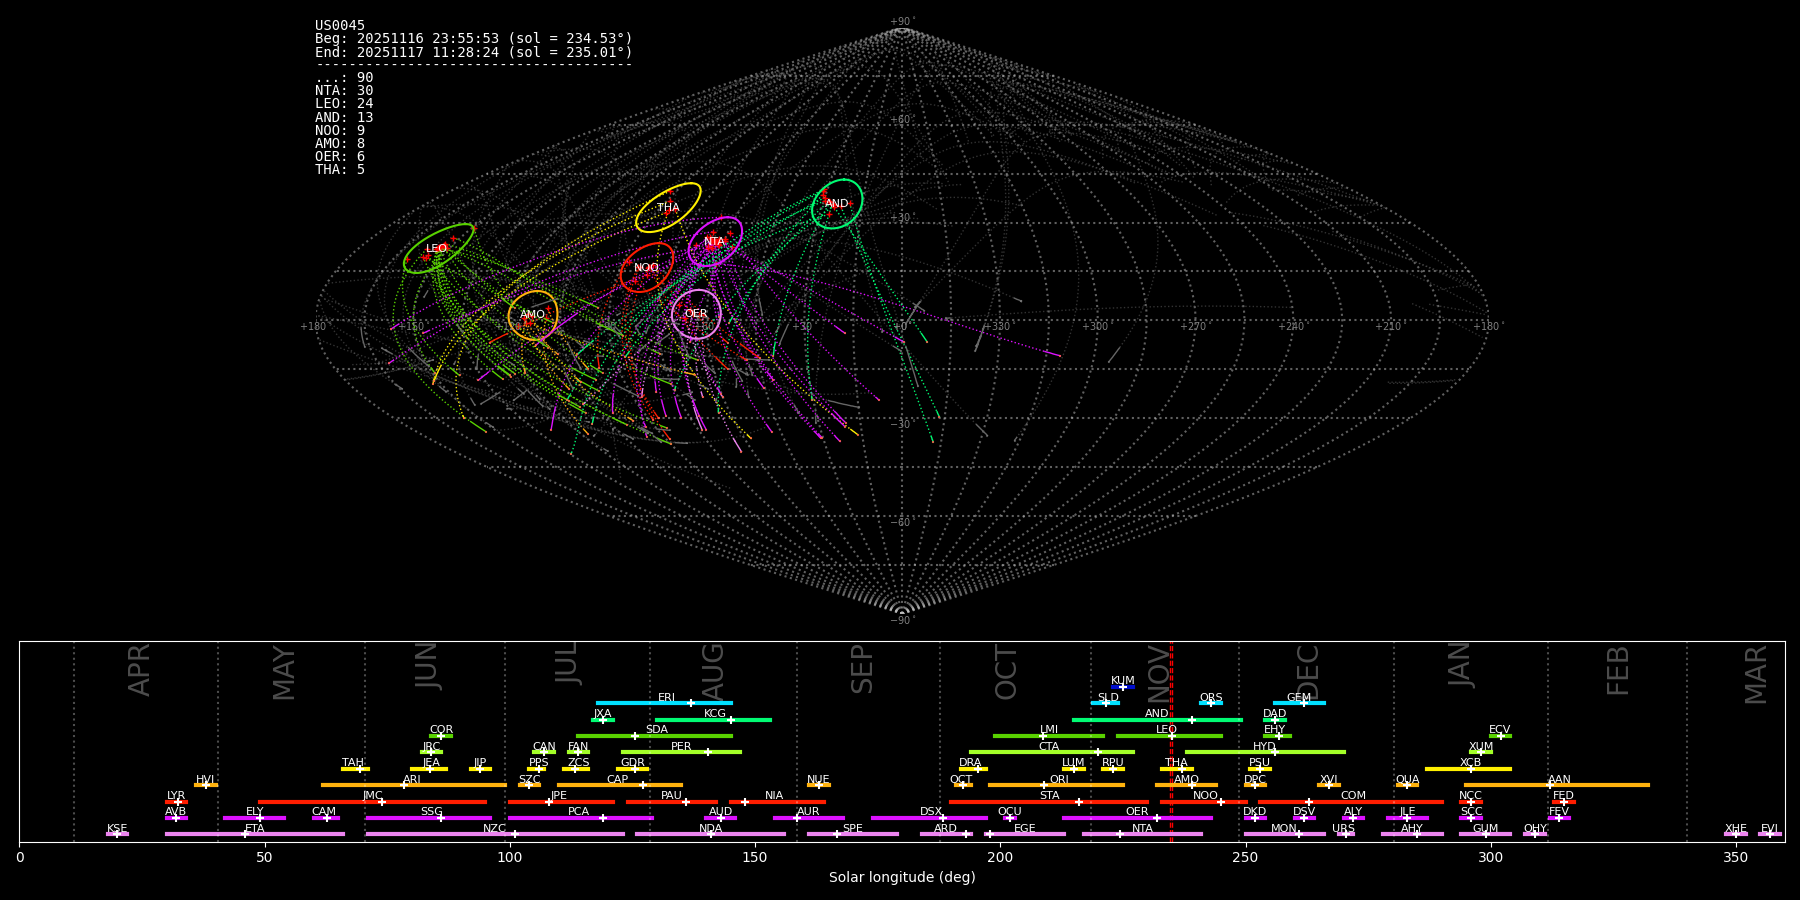The width and height of the screenshot is (1800, 900).
Task: Click the PER shower bar in the timeline
Action: (681, 752)
